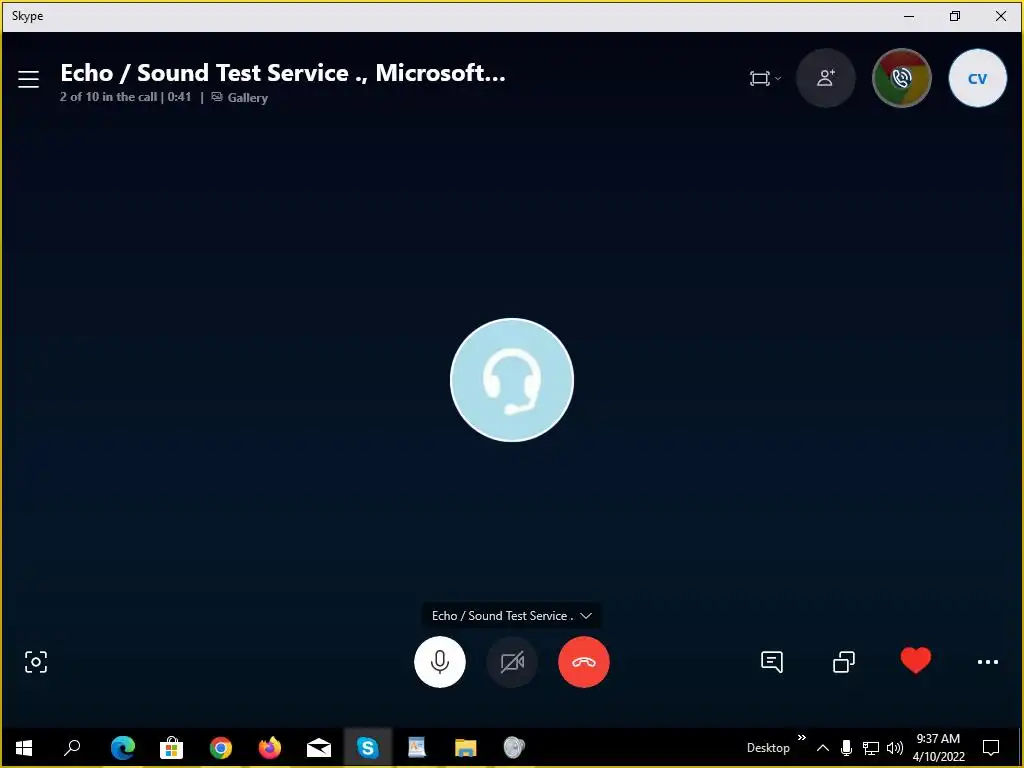The image size is (1024, 768).
Task: Click the Echo / Sound Test Service call title
Action: pos(283,72)
